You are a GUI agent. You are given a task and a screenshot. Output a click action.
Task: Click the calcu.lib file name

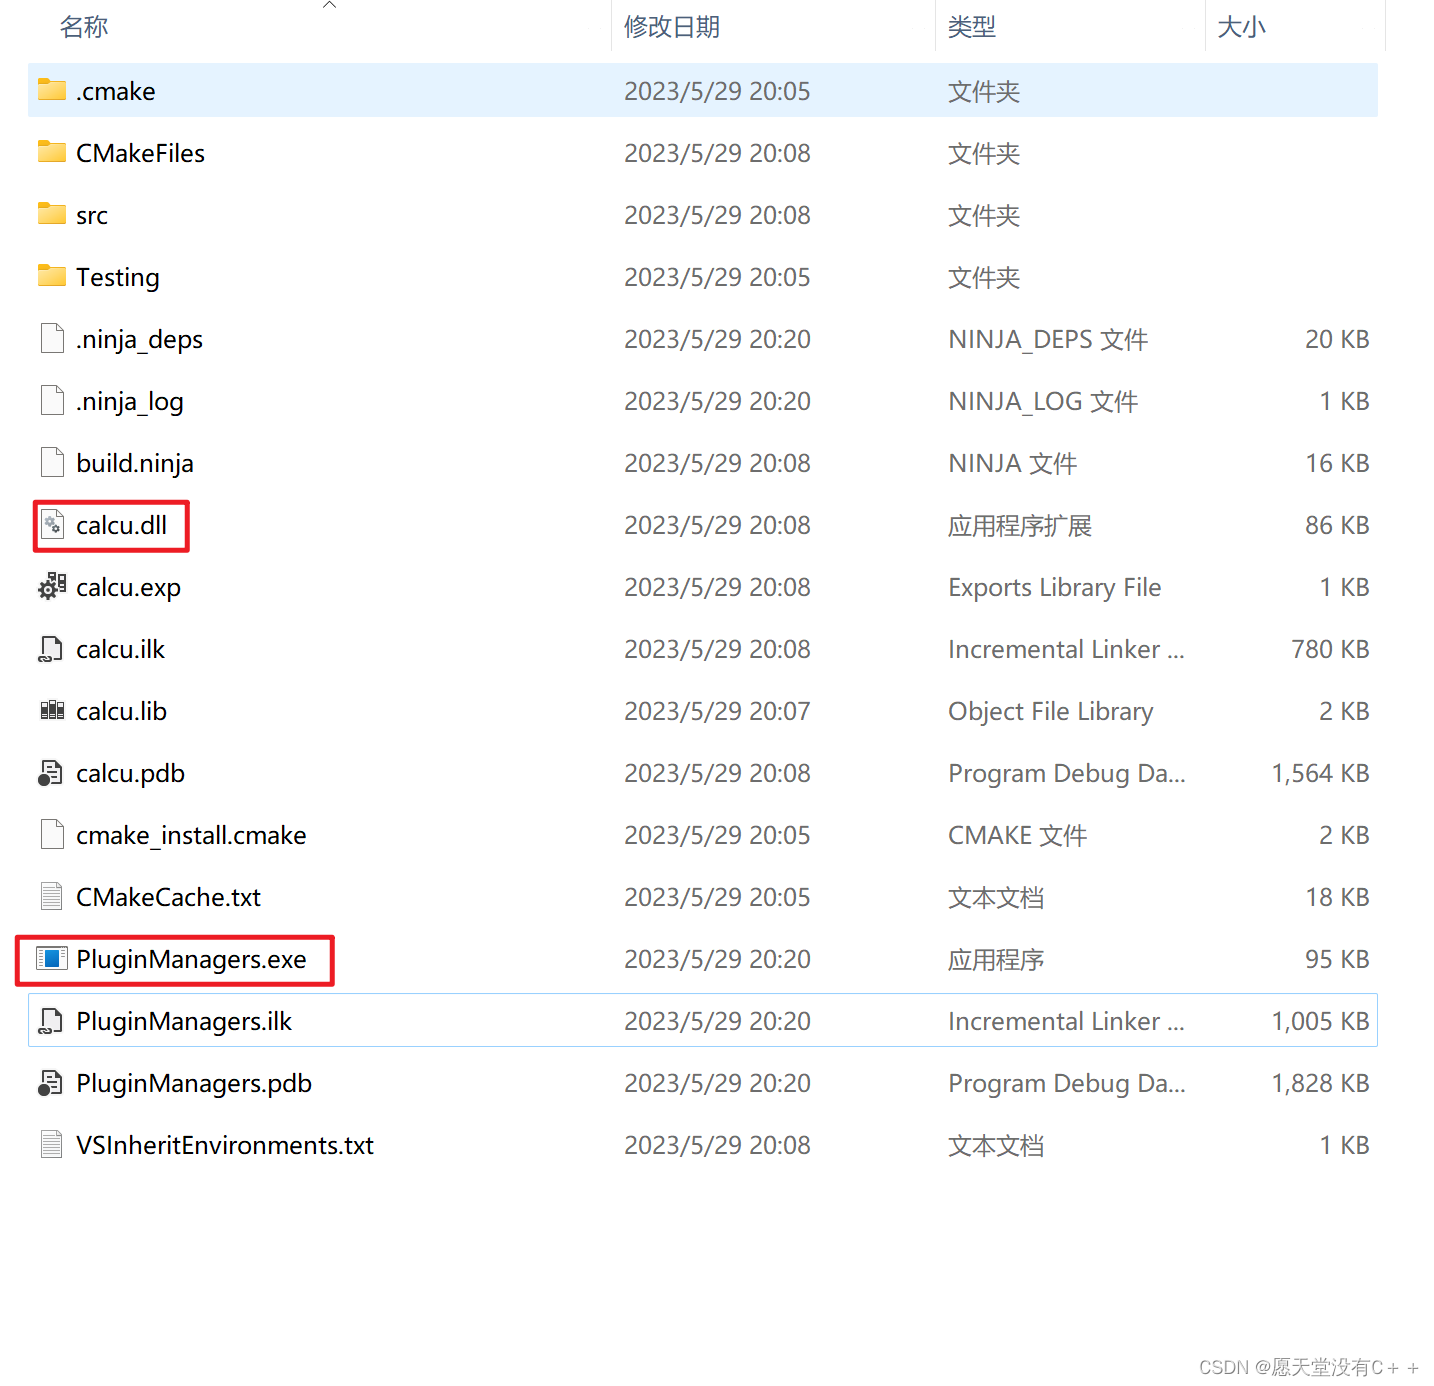pyautogui.click(x=122, y=711)
